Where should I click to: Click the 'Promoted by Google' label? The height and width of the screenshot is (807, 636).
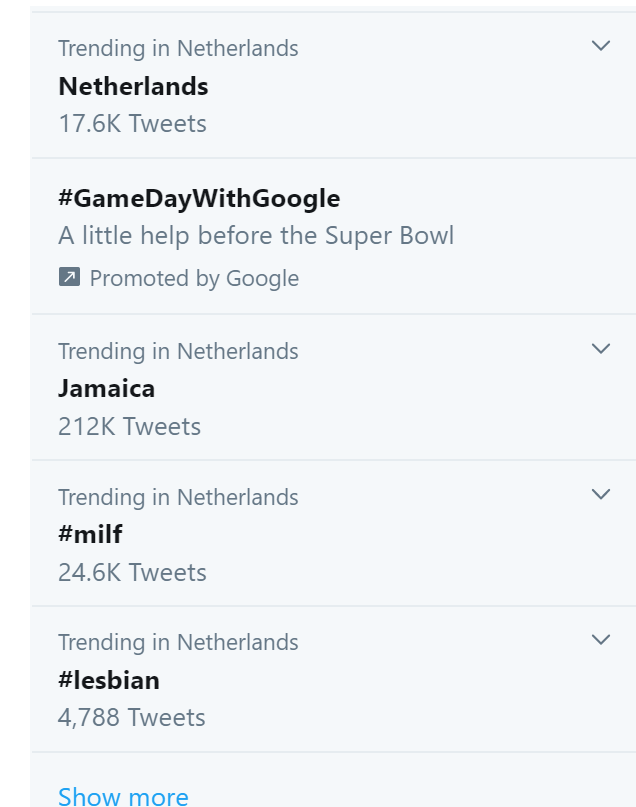(194, 278)
